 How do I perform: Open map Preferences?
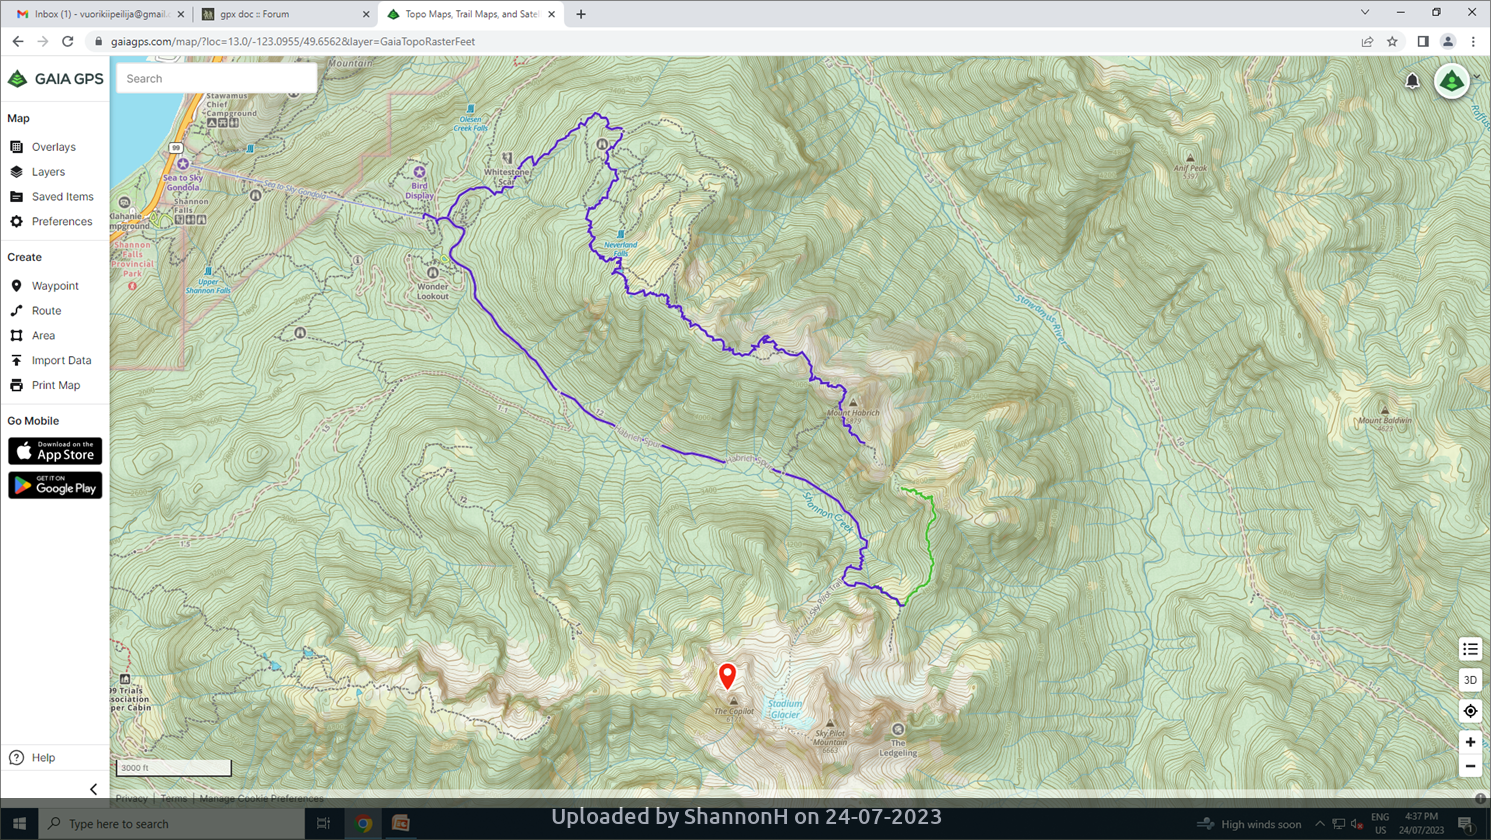60,222
